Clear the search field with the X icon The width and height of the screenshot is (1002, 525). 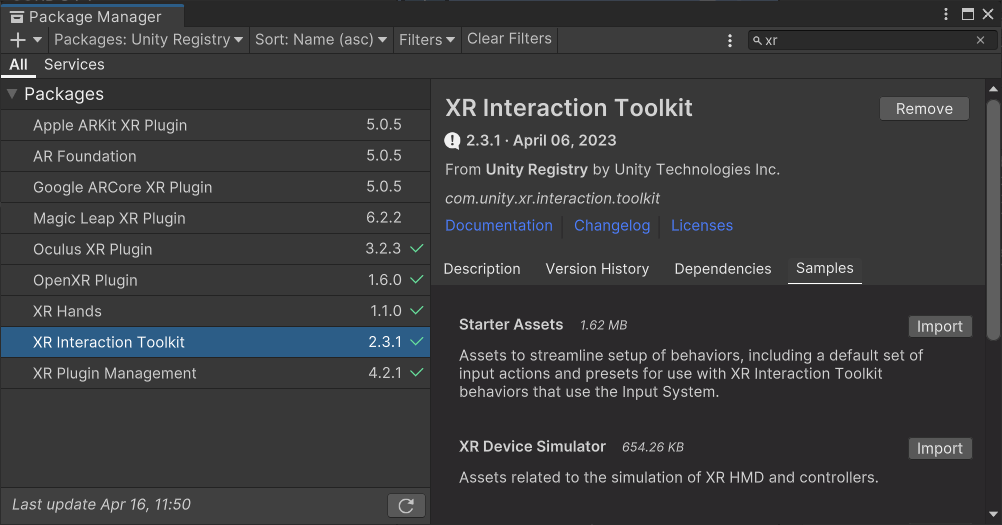980,40
